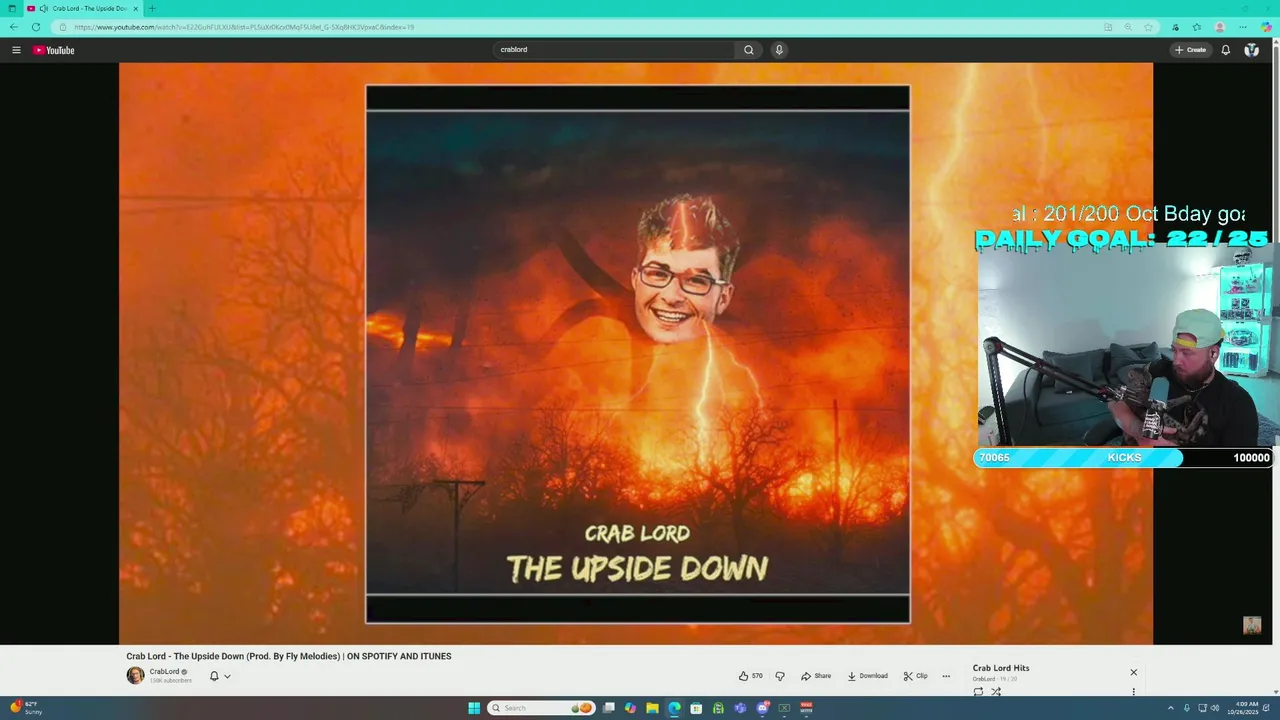Open the Windows Start menu
Viewport: 1280px width, 720px height.
[474, 708]
